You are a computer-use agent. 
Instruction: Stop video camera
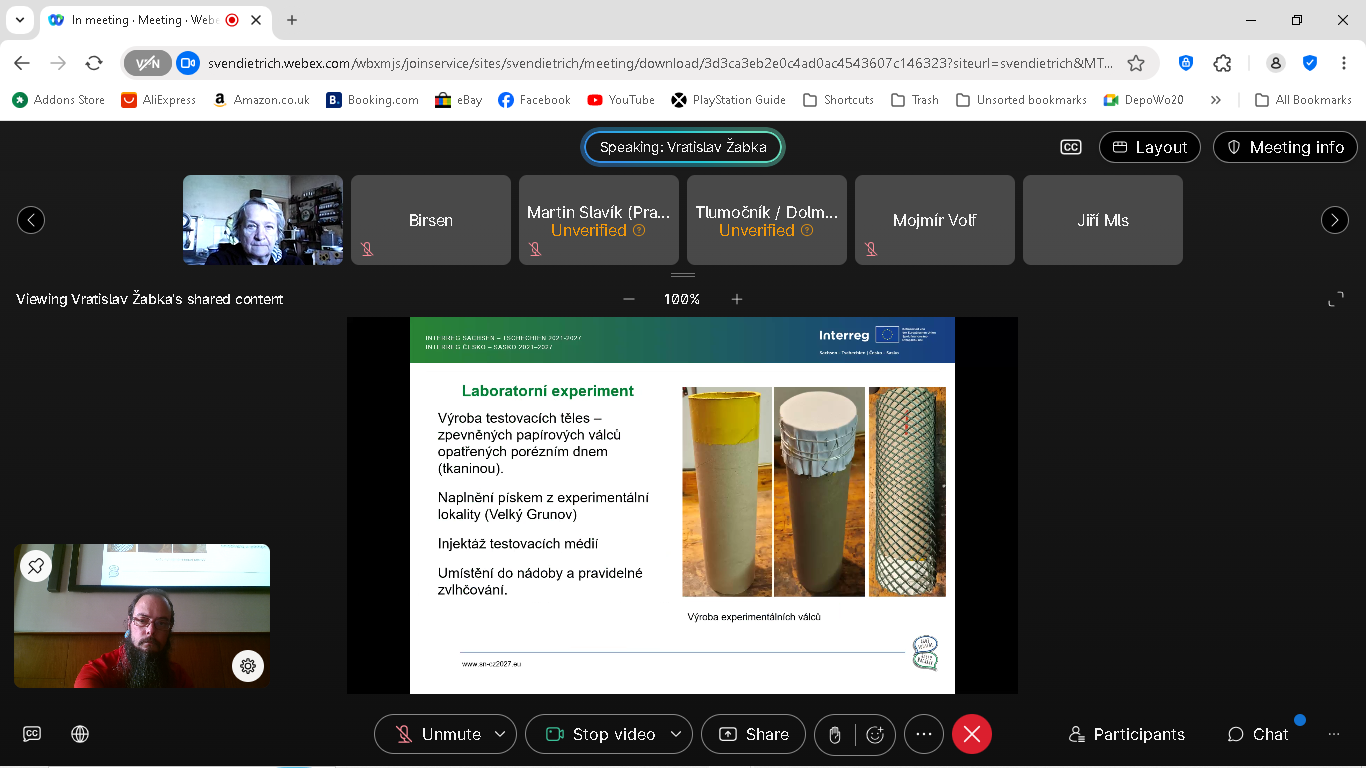[600, 734]
